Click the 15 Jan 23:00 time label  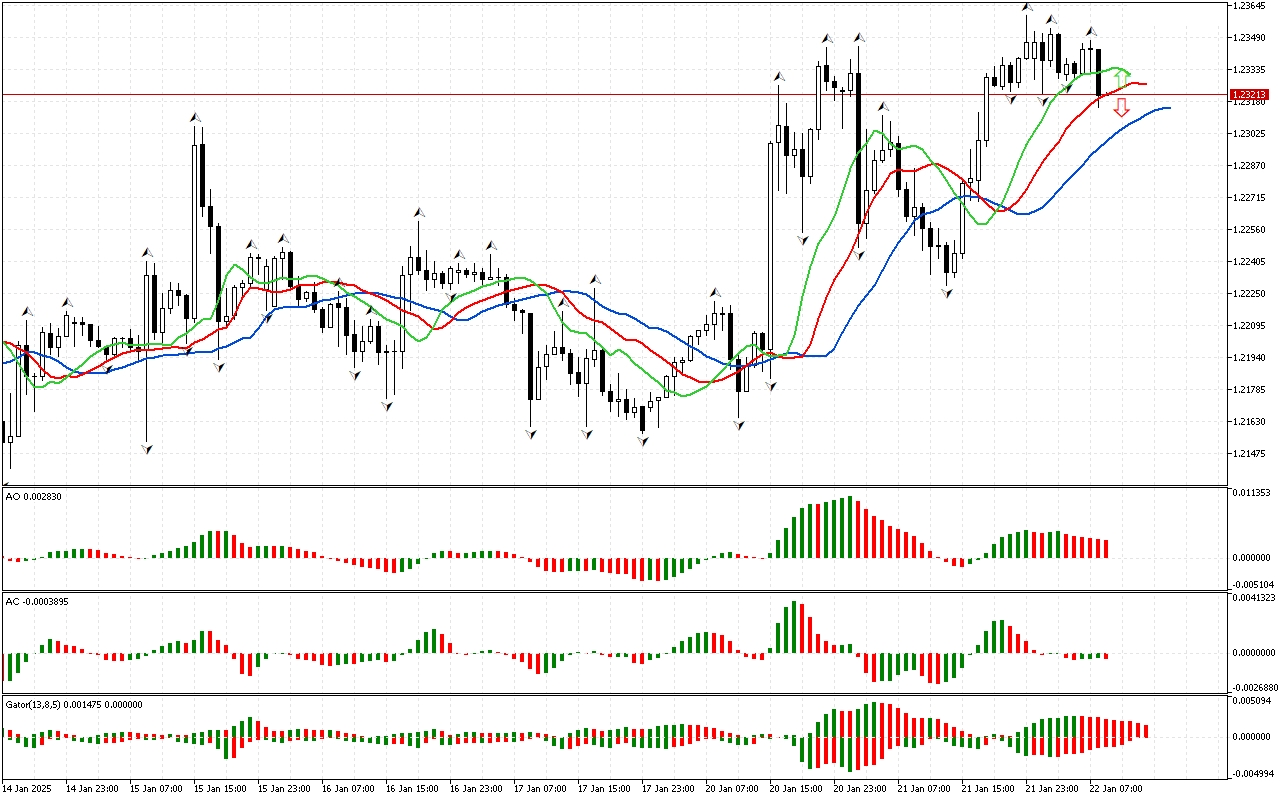(x=285, y=789)
